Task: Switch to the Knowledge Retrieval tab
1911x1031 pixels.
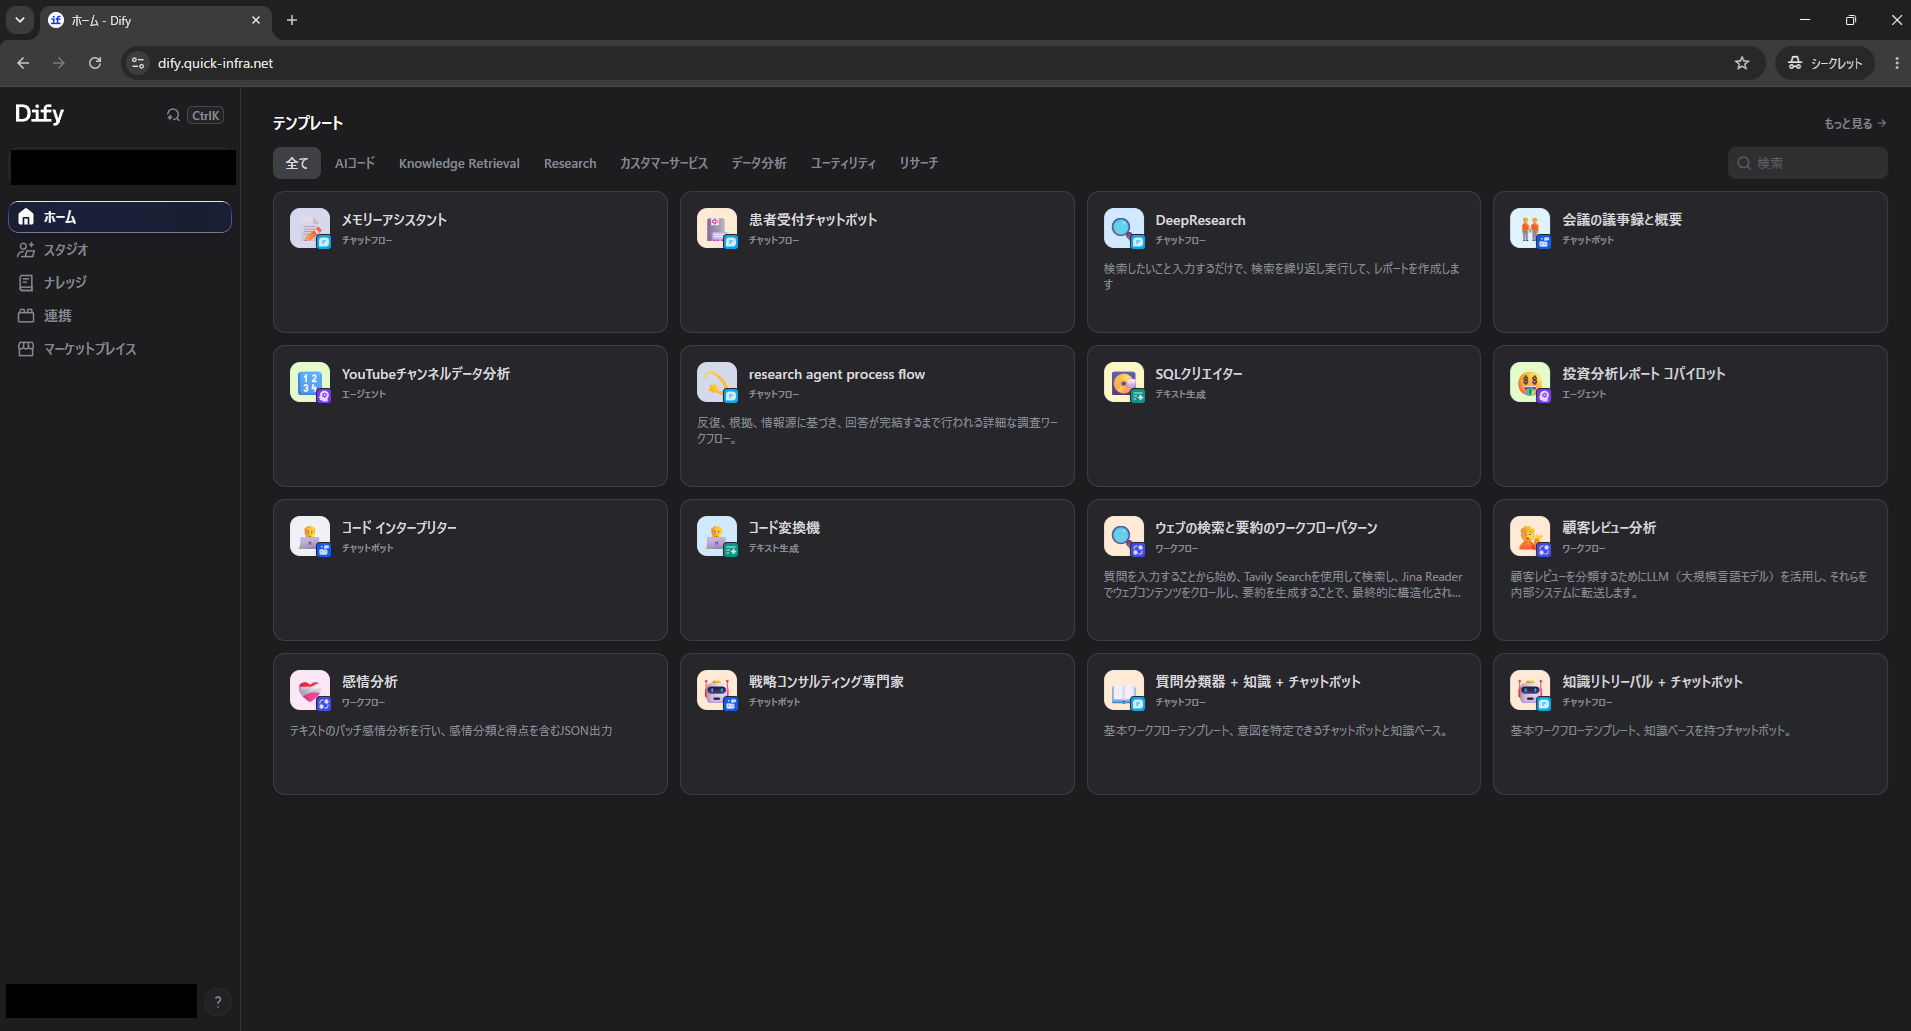Action: click(x=459, y=163)
